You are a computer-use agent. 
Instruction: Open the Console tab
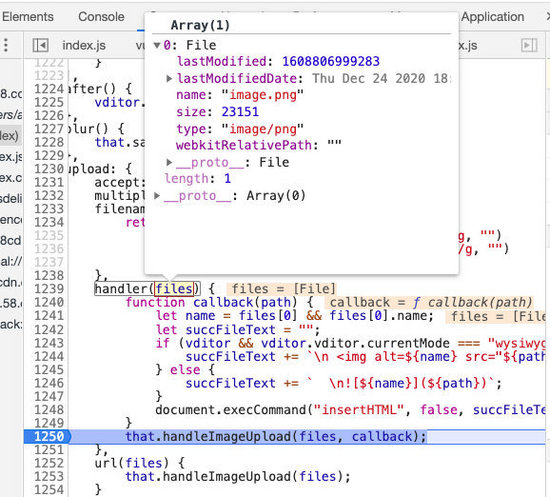pos(101,17)
